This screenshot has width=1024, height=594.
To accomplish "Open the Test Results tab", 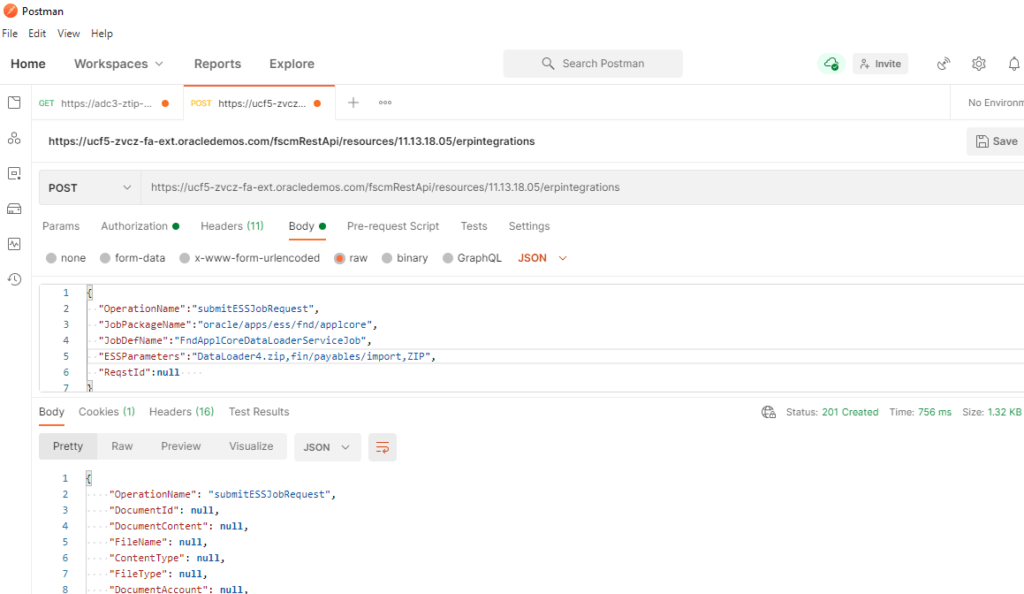I will [x=259, y=412].
